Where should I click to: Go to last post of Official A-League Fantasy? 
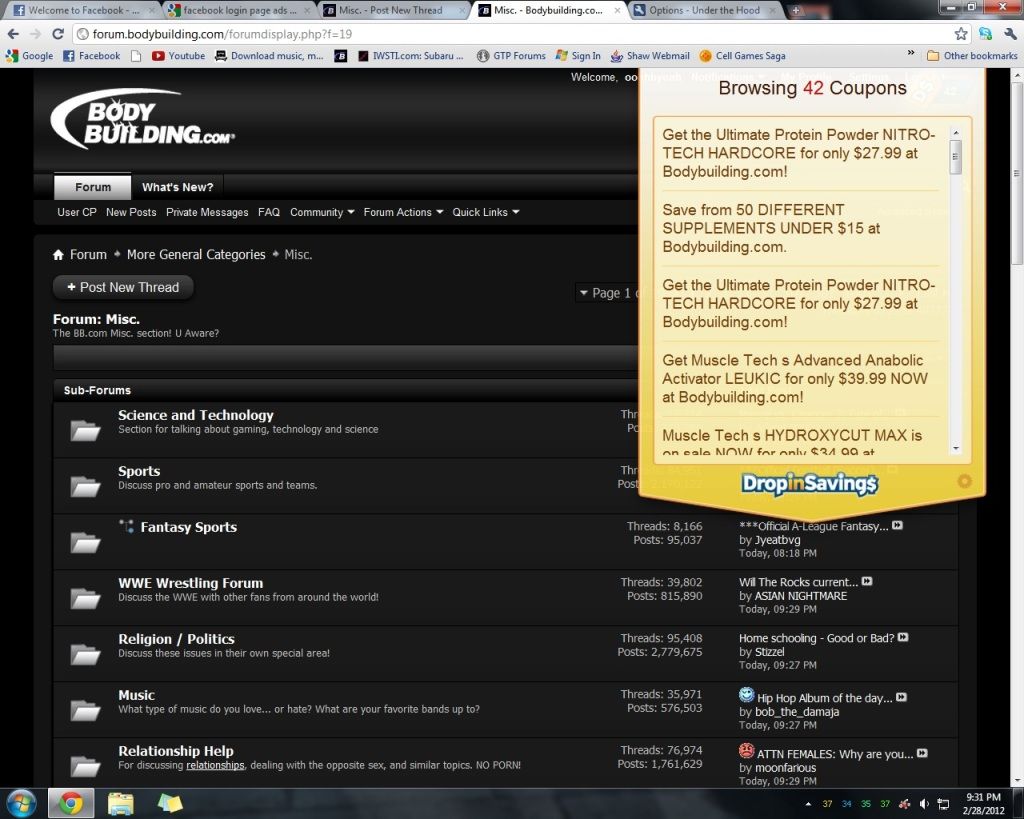tap(898, 525)
